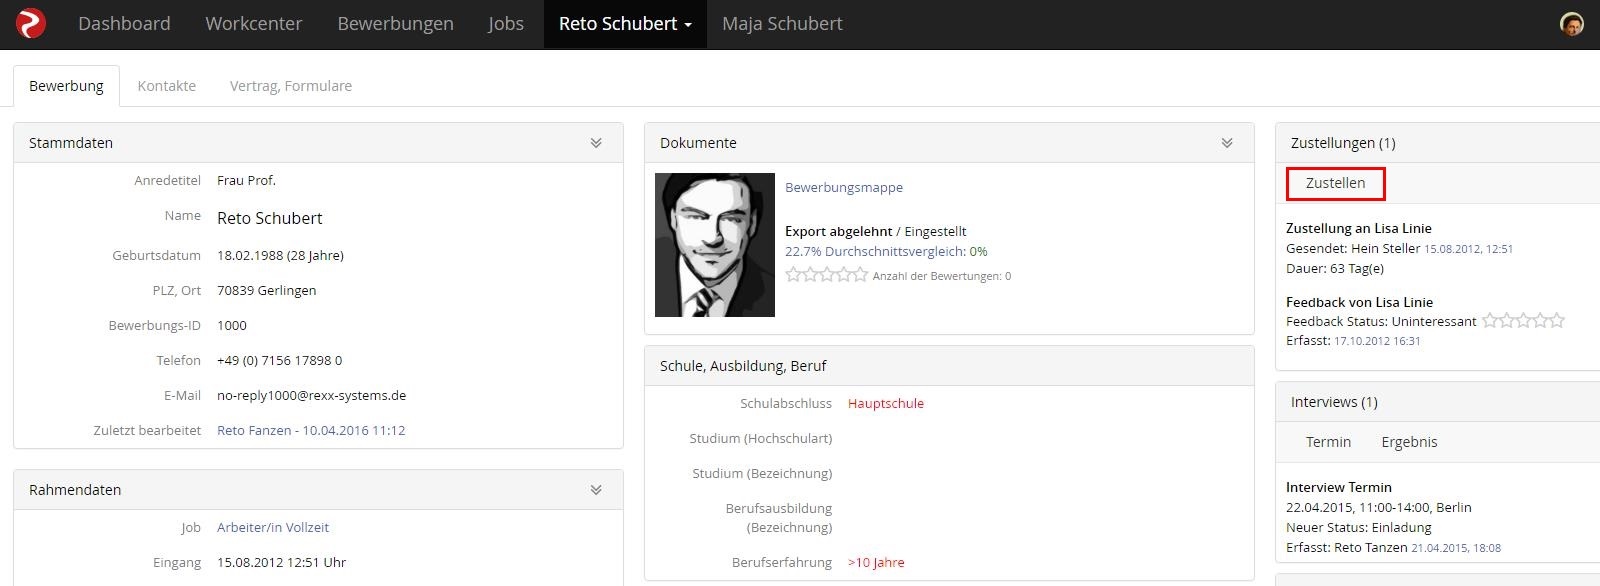
Task: Rate the application with the star rating
Action: (826, 275)
